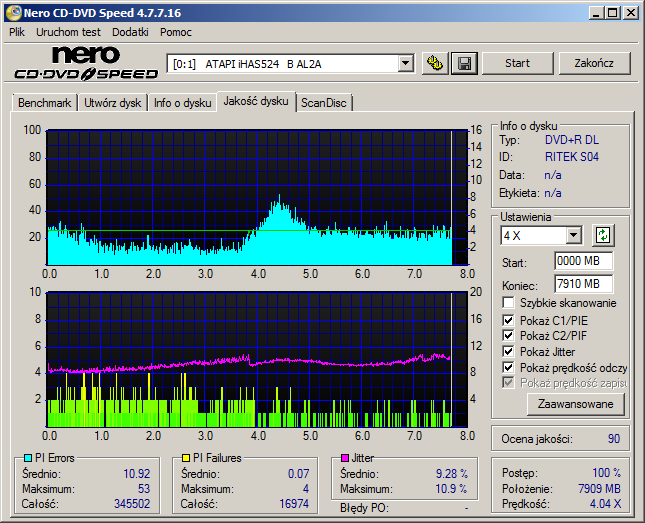The width and height of the screenshot is (645, 523).
Task: Close the Nero CD-DVD Speed window
Action: (631, 13)
